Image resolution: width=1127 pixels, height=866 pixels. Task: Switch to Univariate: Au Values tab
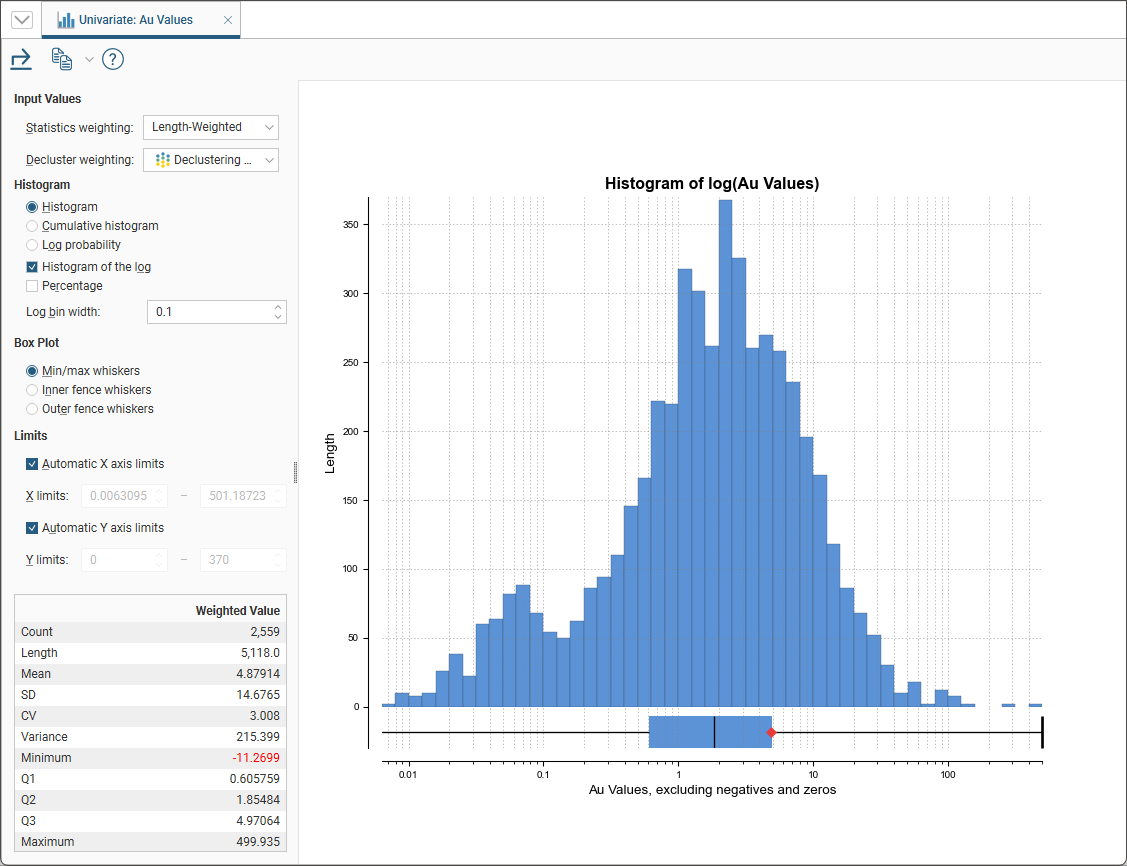[x=136, y=20]
